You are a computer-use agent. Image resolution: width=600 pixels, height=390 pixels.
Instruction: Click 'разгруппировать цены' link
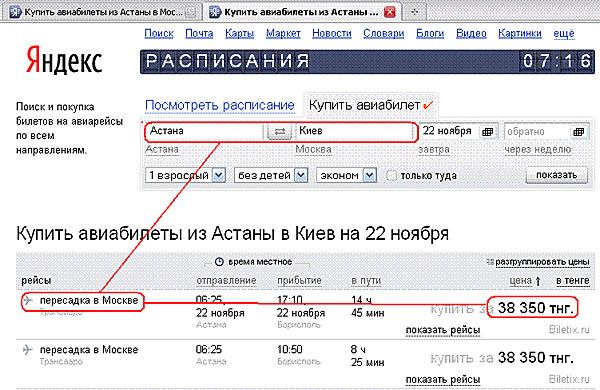point(542,262)
